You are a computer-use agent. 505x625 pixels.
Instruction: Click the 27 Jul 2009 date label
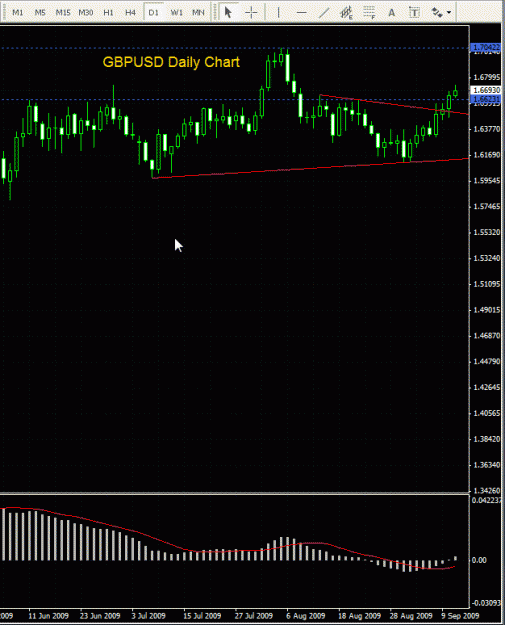click(254, 616)
